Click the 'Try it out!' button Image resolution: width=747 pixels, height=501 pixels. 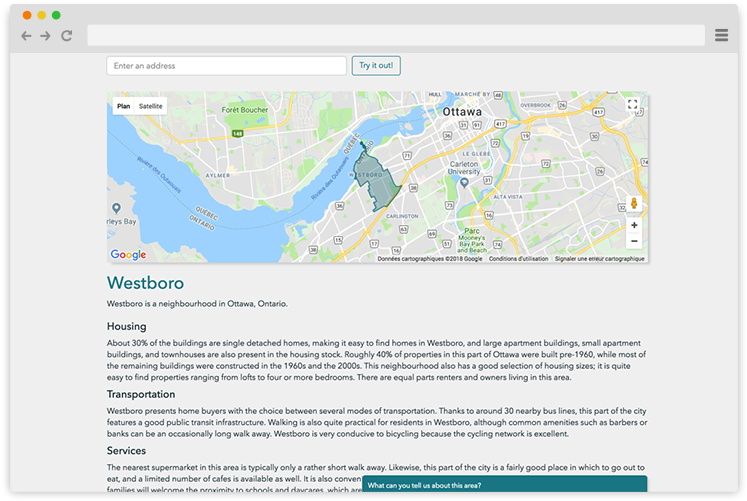(376, 66)
